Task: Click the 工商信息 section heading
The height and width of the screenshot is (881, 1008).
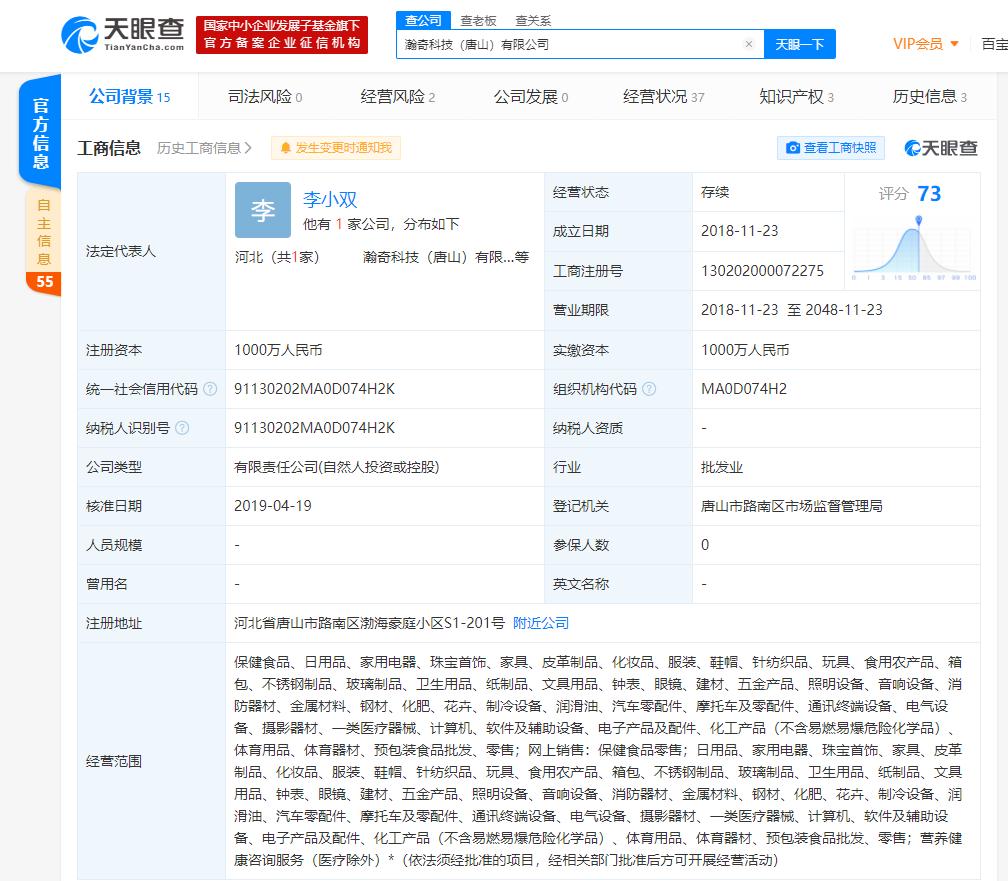Action: pyautogui.click(x=109, y=148)
